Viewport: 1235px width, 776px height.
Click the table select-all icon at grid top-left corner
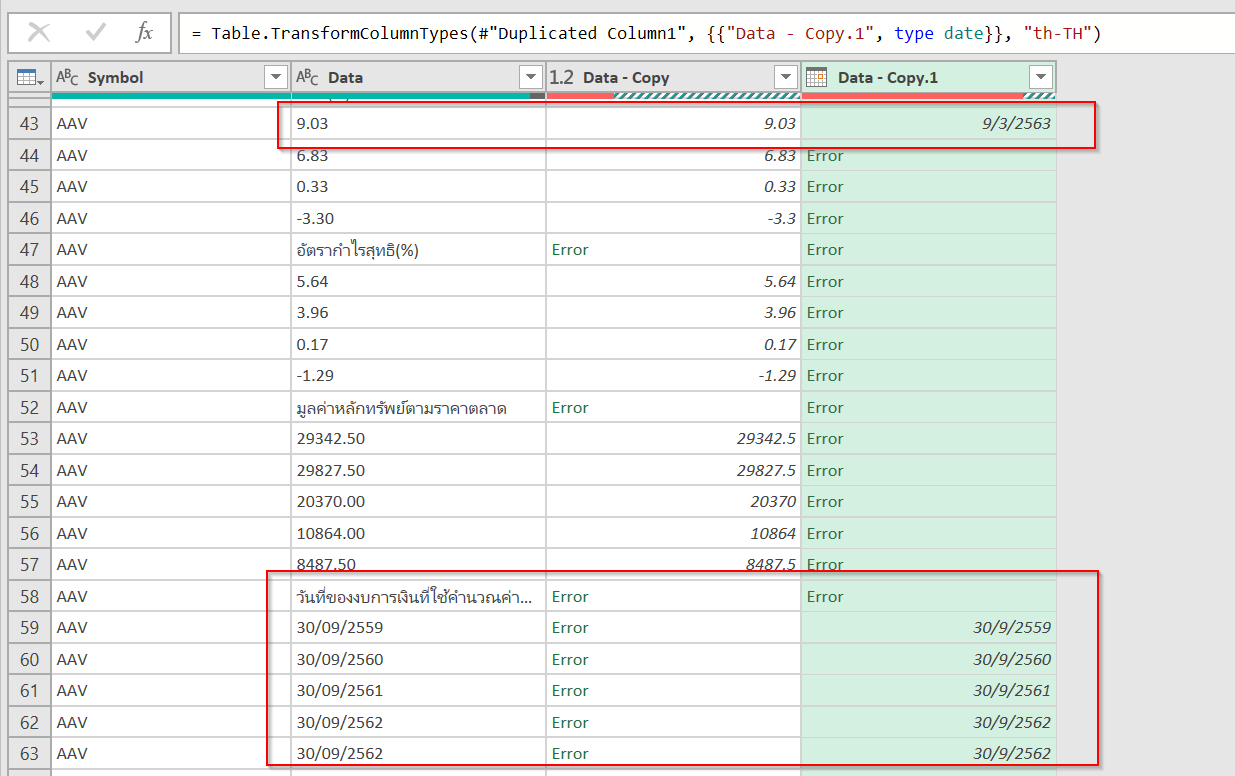[29, 77]
